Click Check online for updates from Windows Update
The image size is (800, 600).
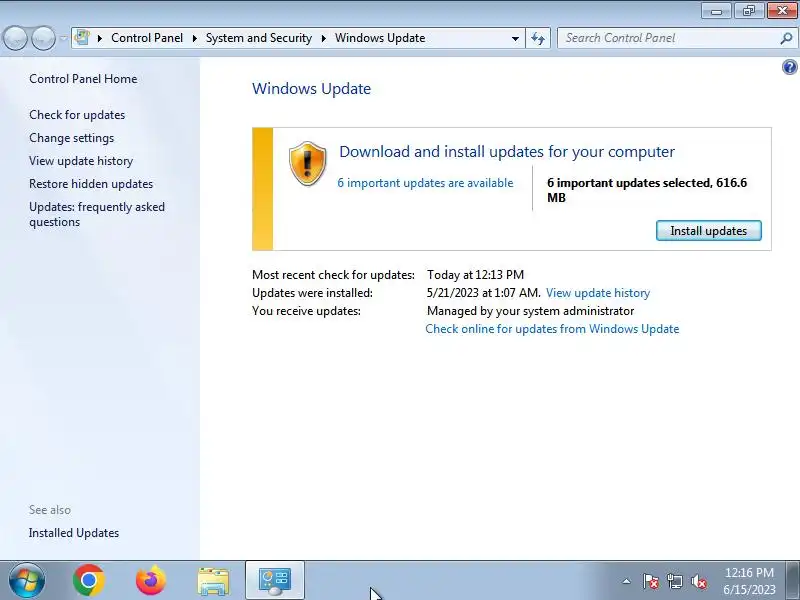pyautogui.click(x=552, y=329)
